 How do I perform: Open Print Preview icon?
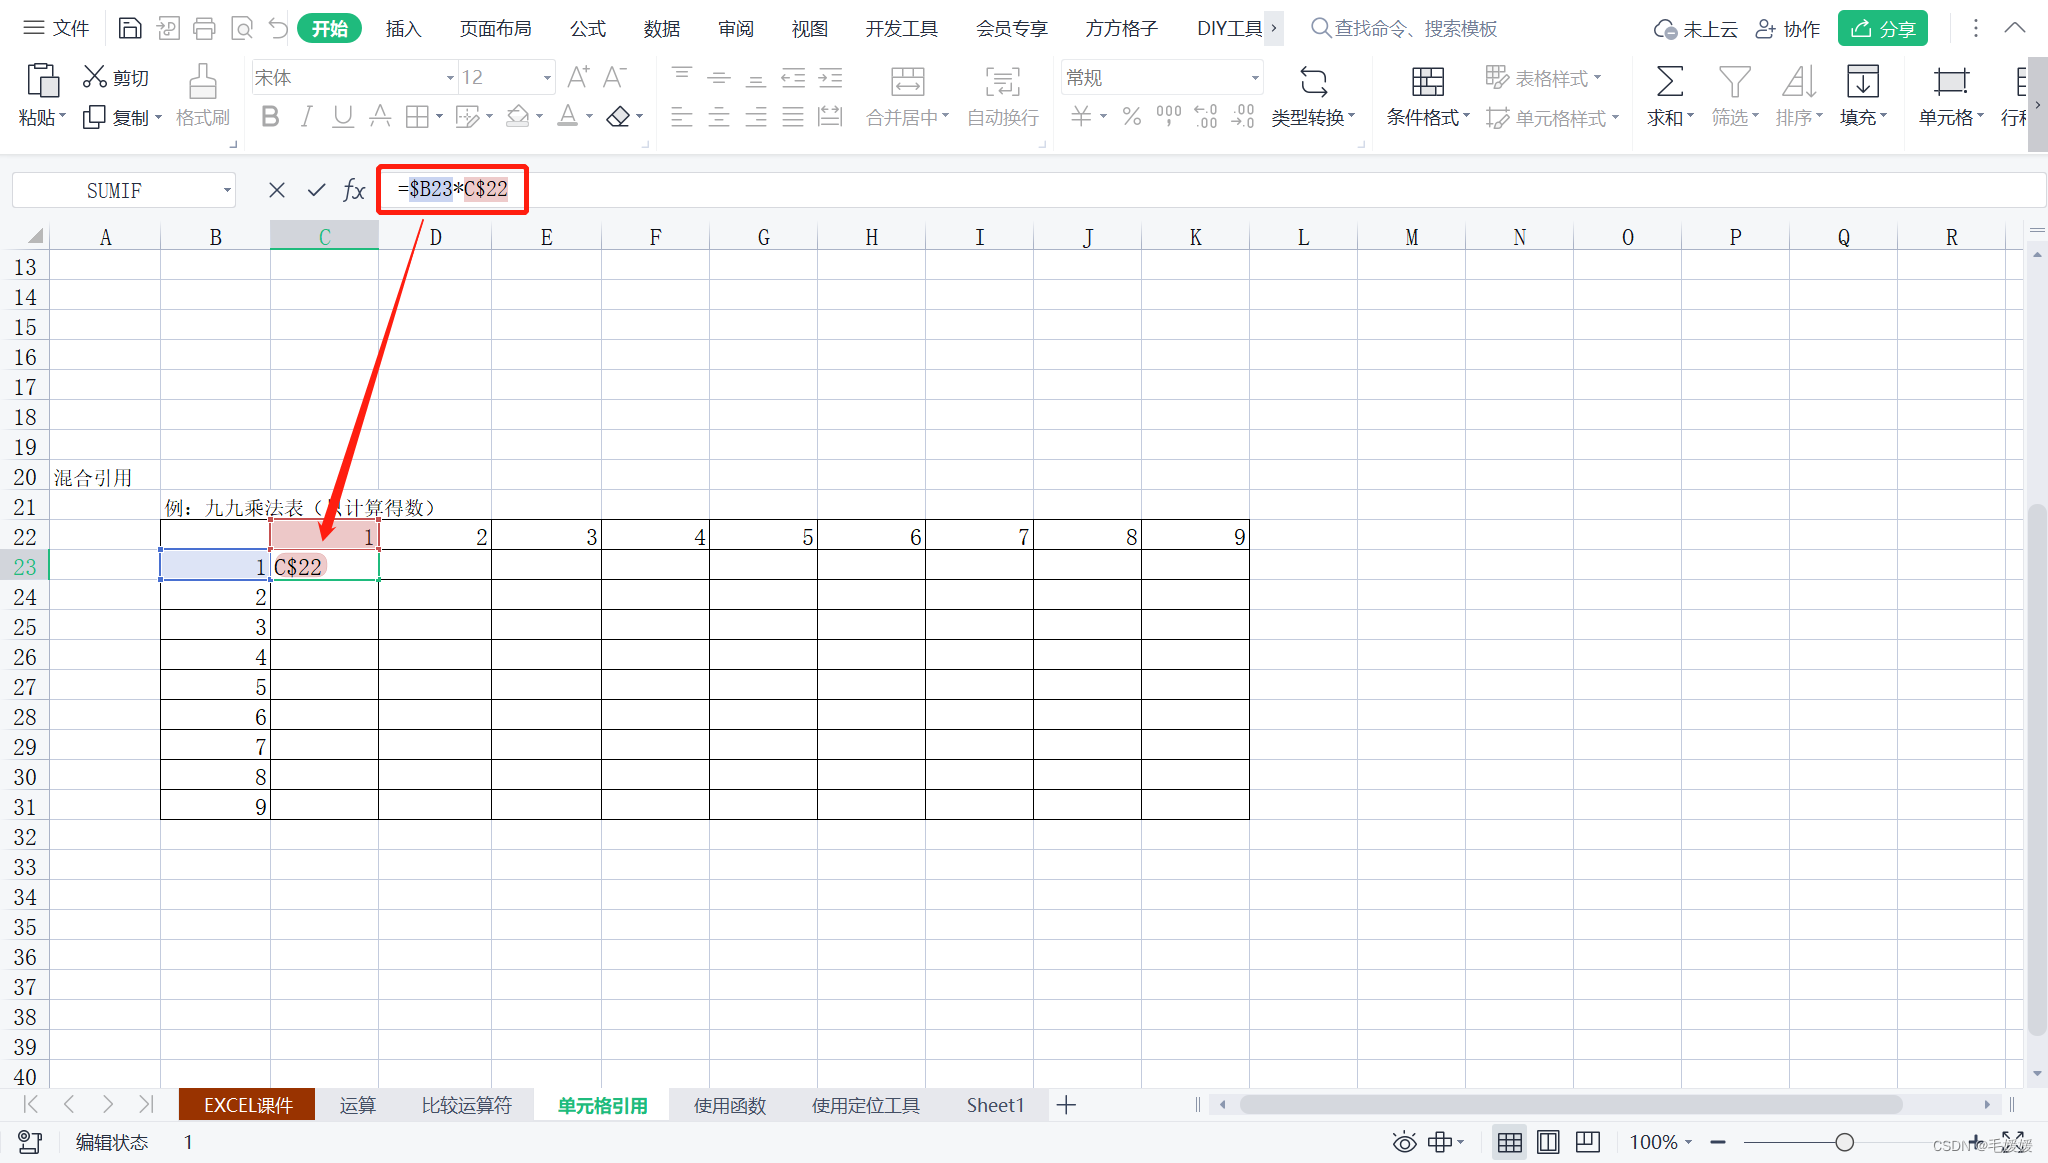coord(241,28)
